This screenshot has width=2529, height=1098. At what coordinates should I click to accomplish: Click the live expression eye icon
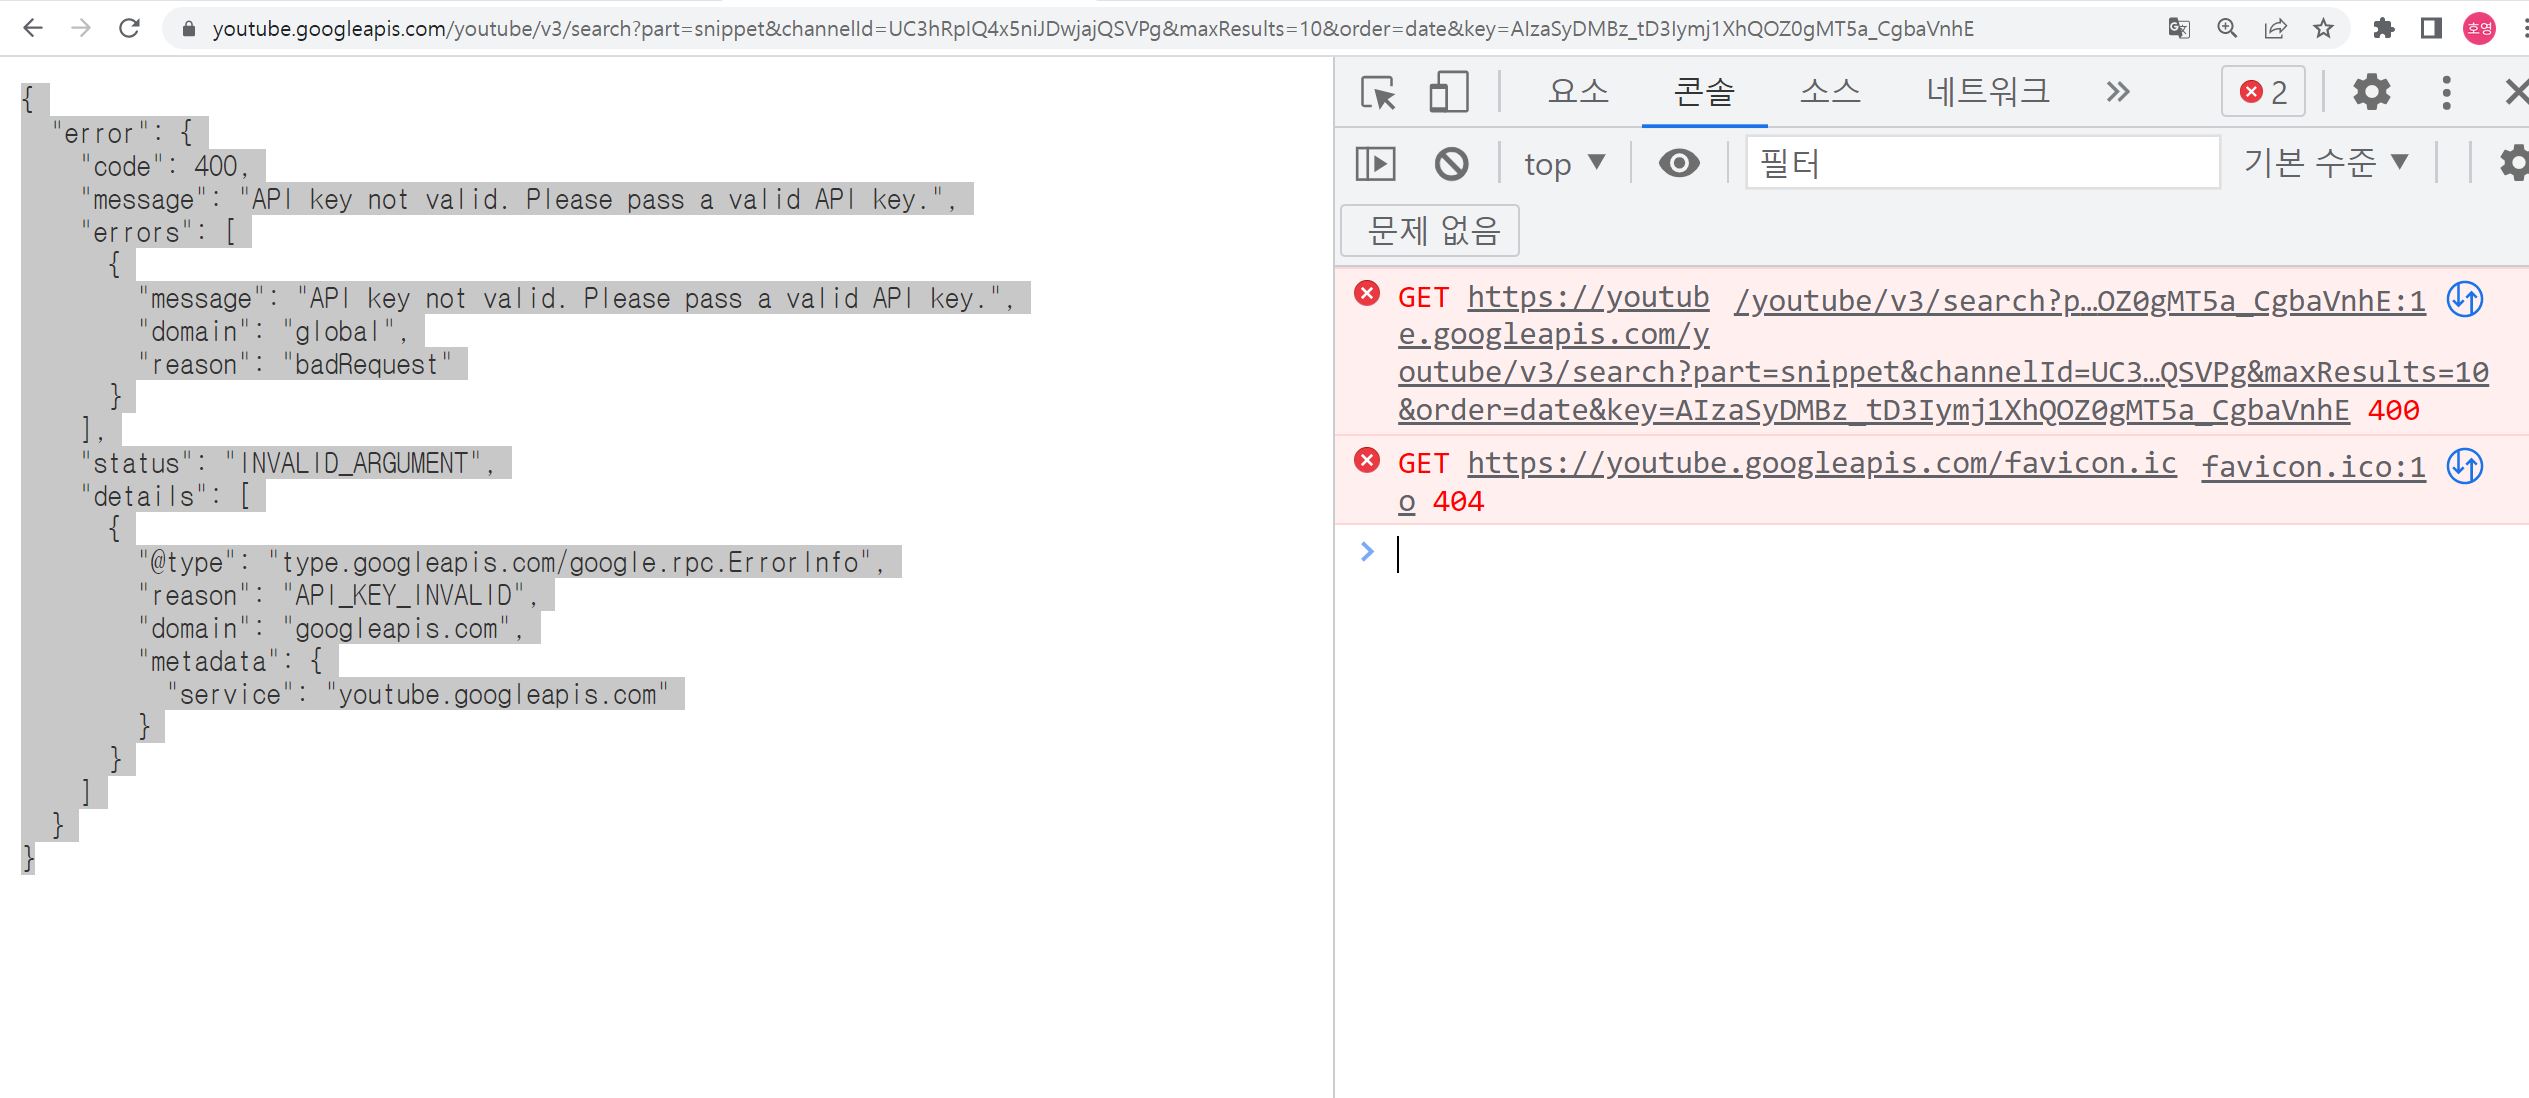click(1679, 163)
